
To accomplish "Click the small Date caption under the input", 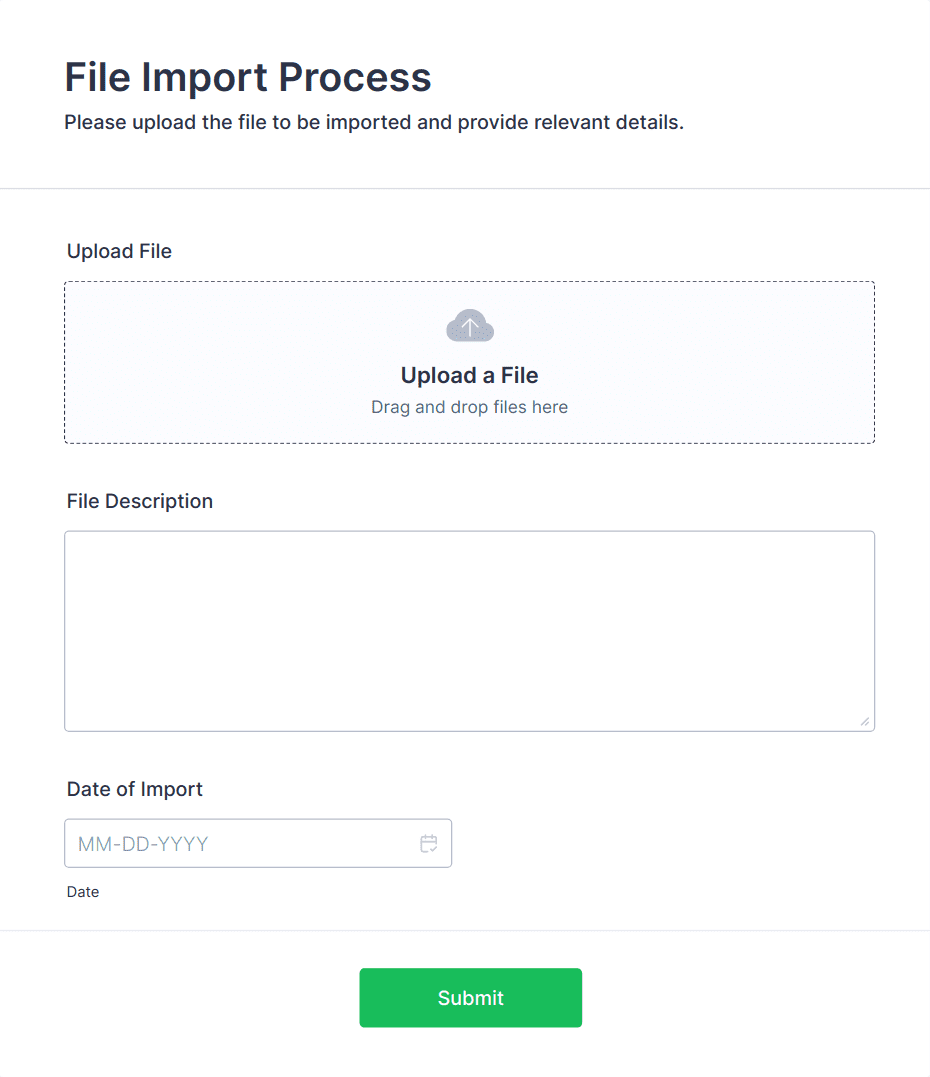I will pyautogui.click(x=83, y=891).
